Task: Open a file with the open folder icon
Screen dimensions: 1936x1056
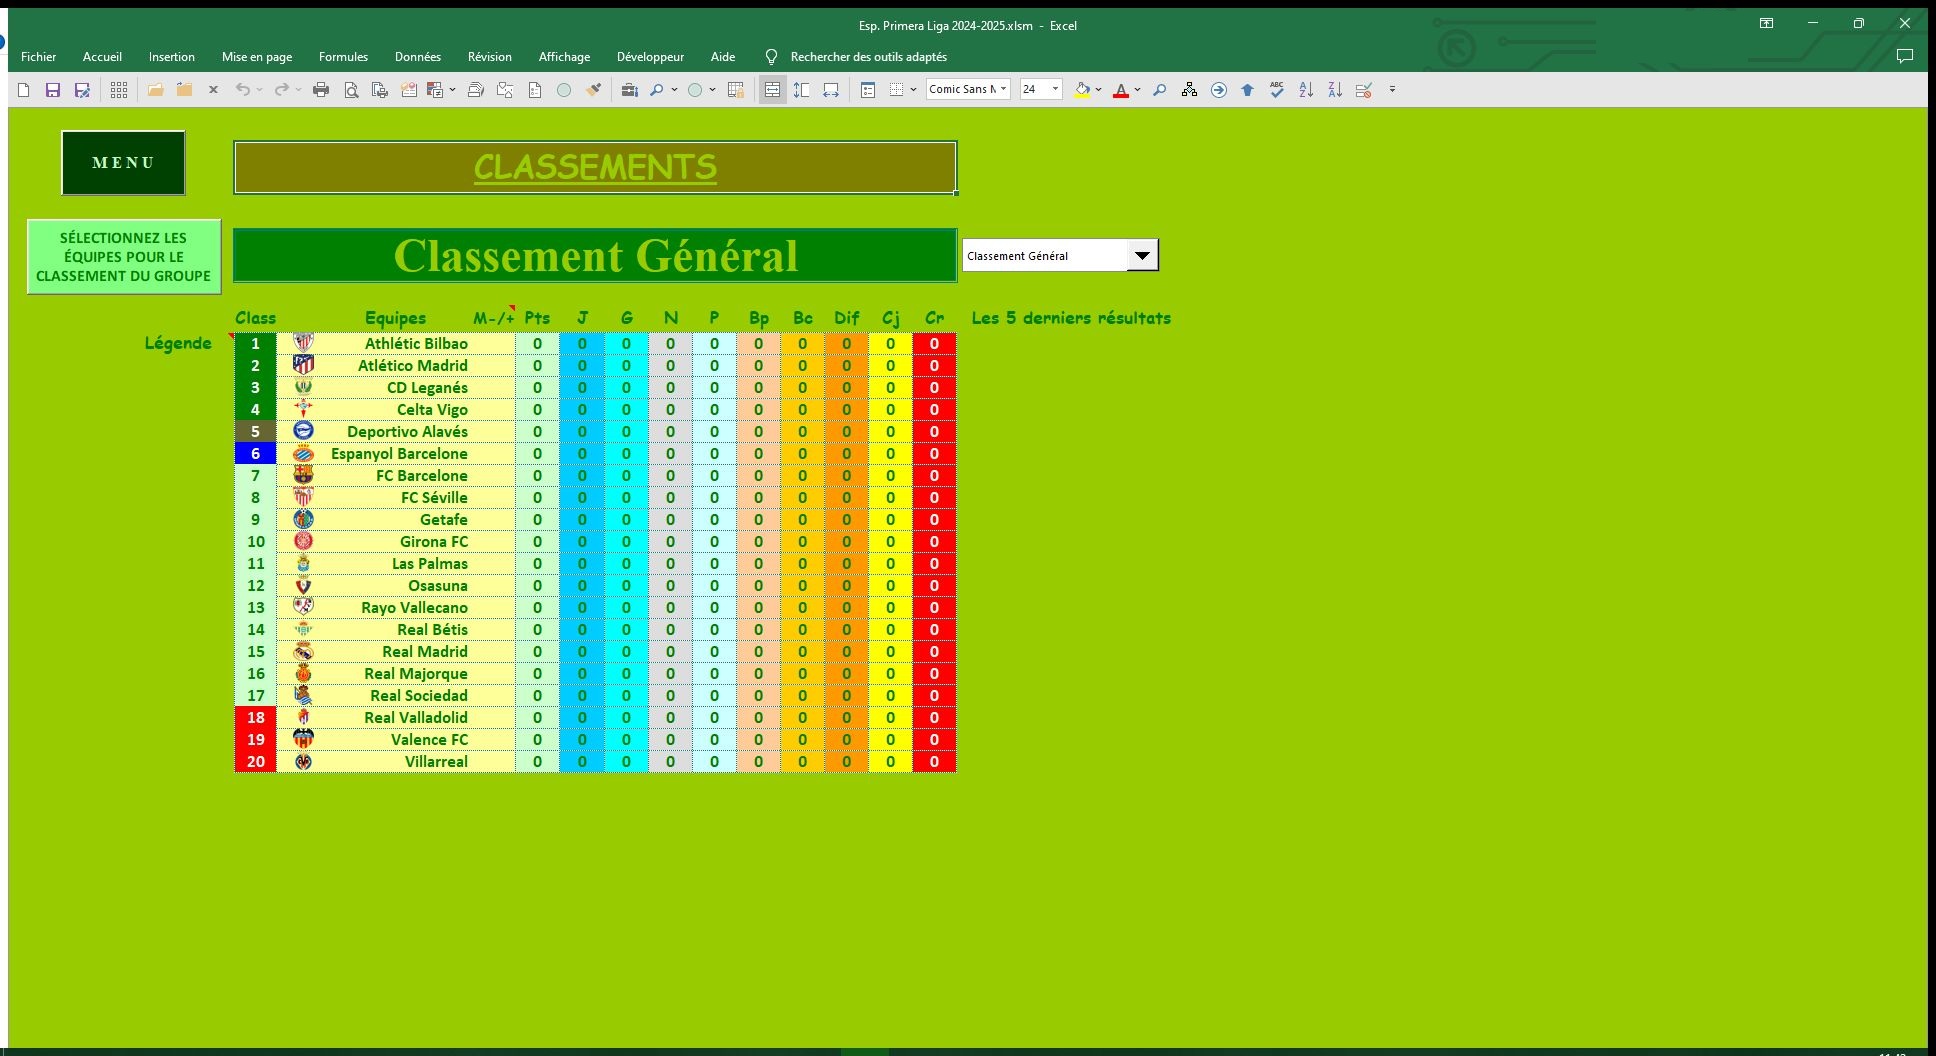Action: (x=155, y=90)
